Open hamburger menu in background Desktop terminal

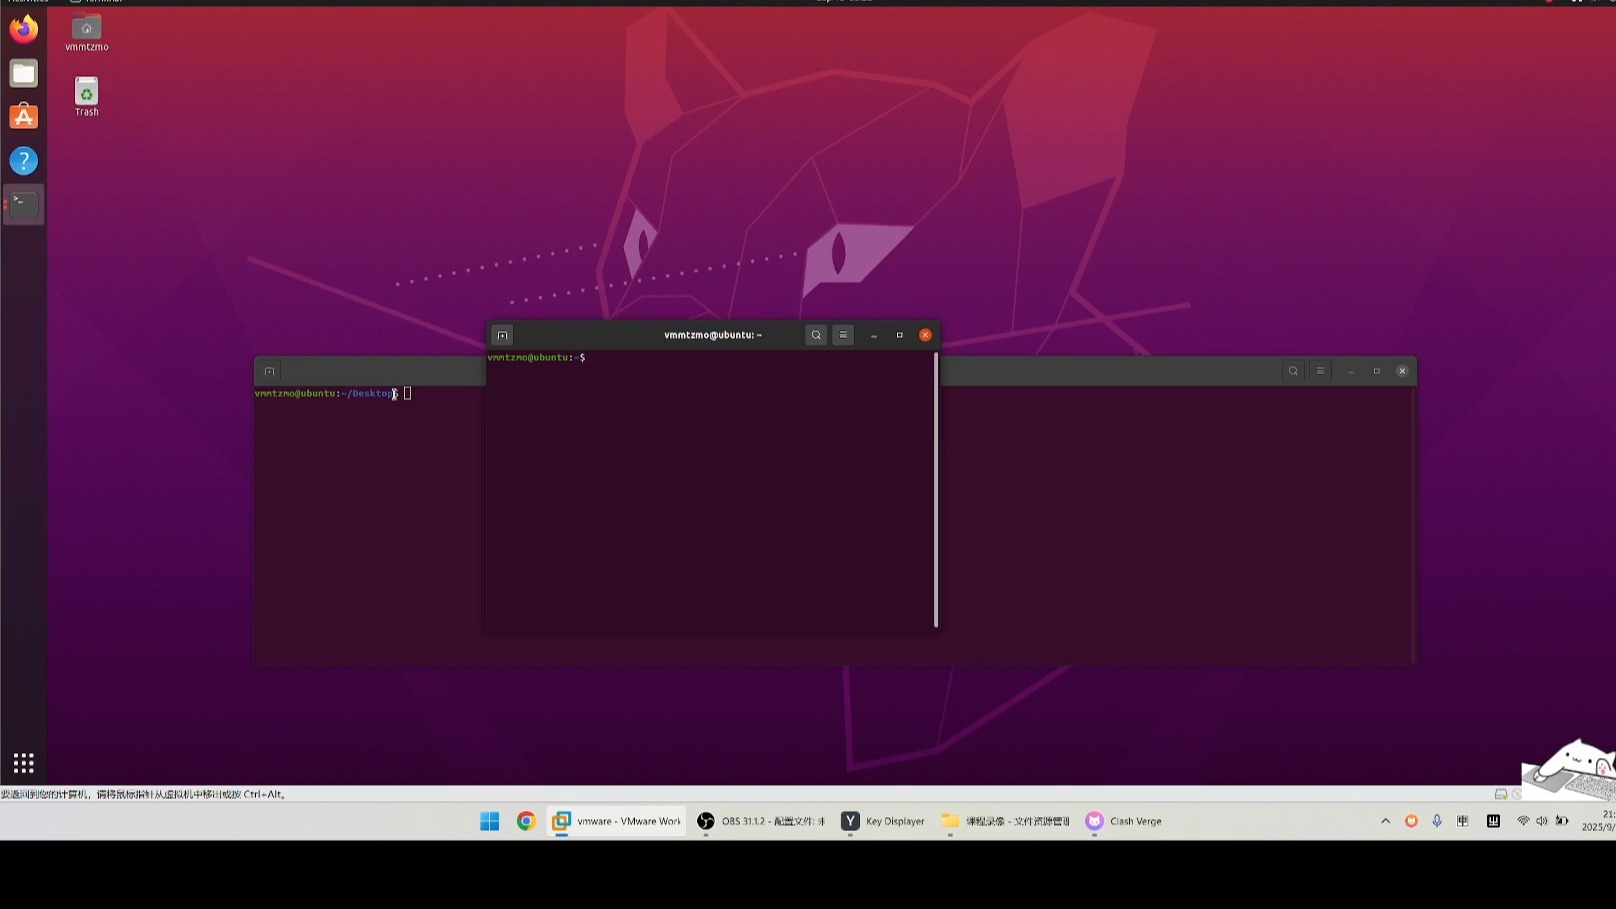[x=1320, y=371]
